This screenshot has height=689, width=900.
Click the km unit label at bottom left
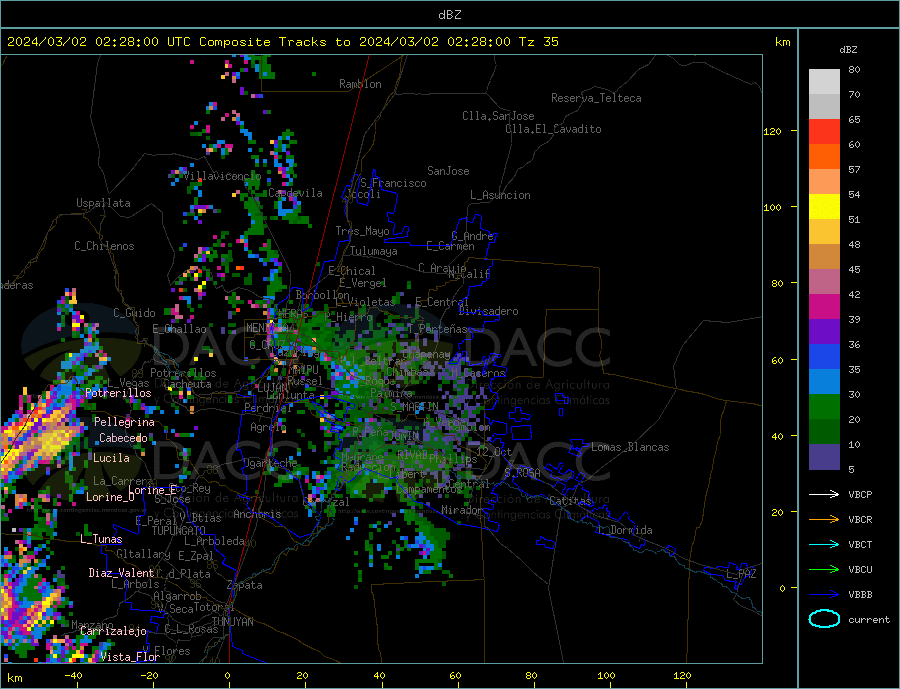pyautogui.click(x=15, y=678)
